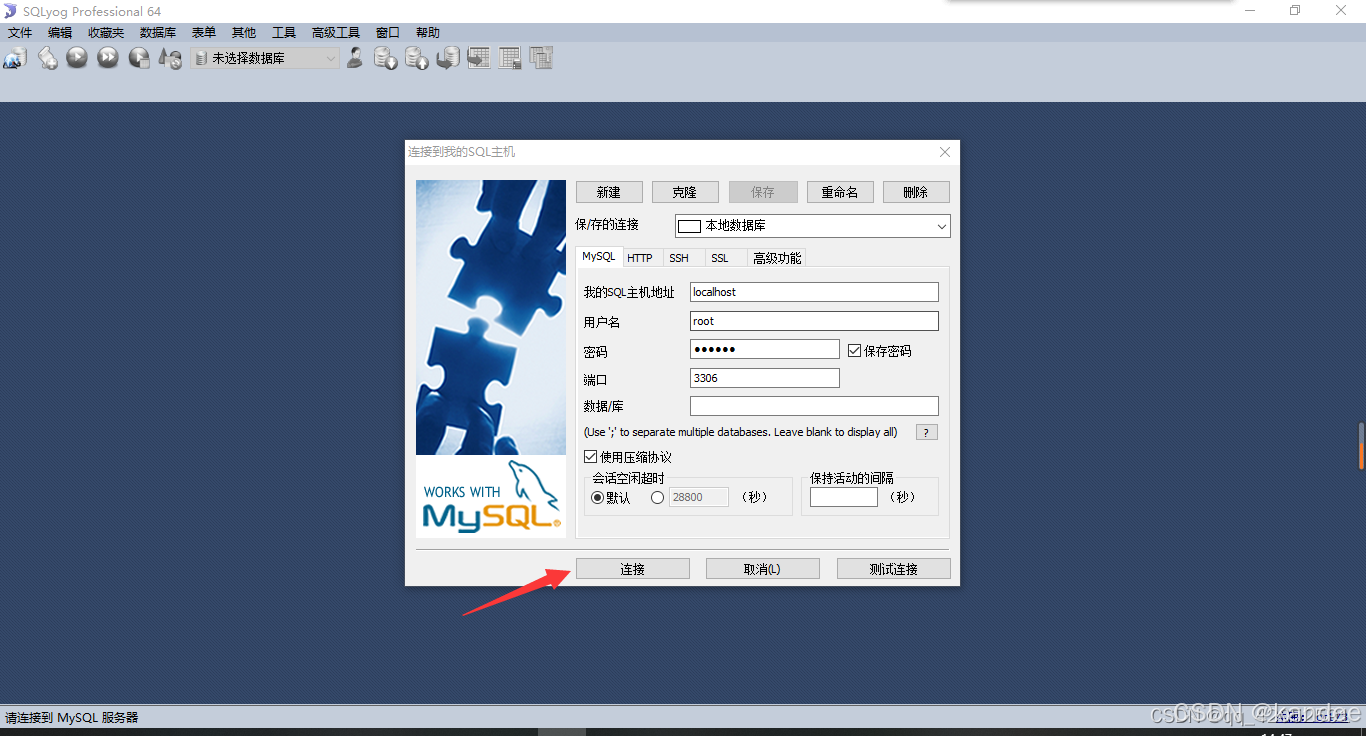Click the 测试连接 button
The image size is (1366, 736).
(x=893, y=568)
